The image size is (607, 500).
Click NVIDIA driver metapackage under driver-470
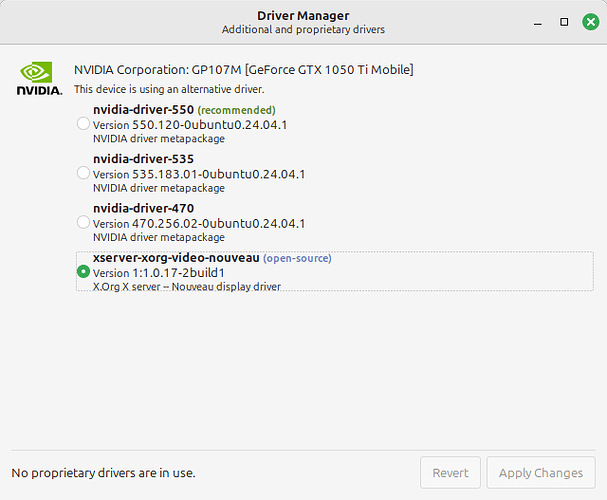tap(159, 237)
